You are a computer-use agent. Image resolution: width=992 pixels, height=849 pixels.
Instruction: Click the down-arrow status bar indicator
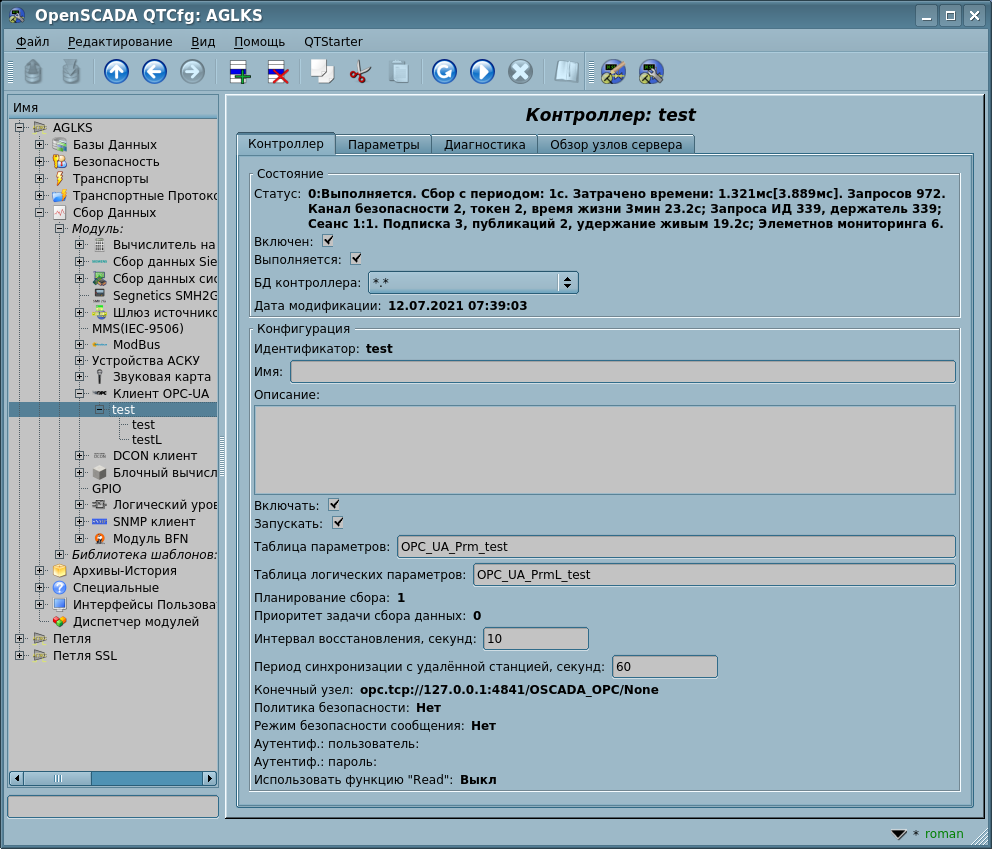click(x=899, y=834)
